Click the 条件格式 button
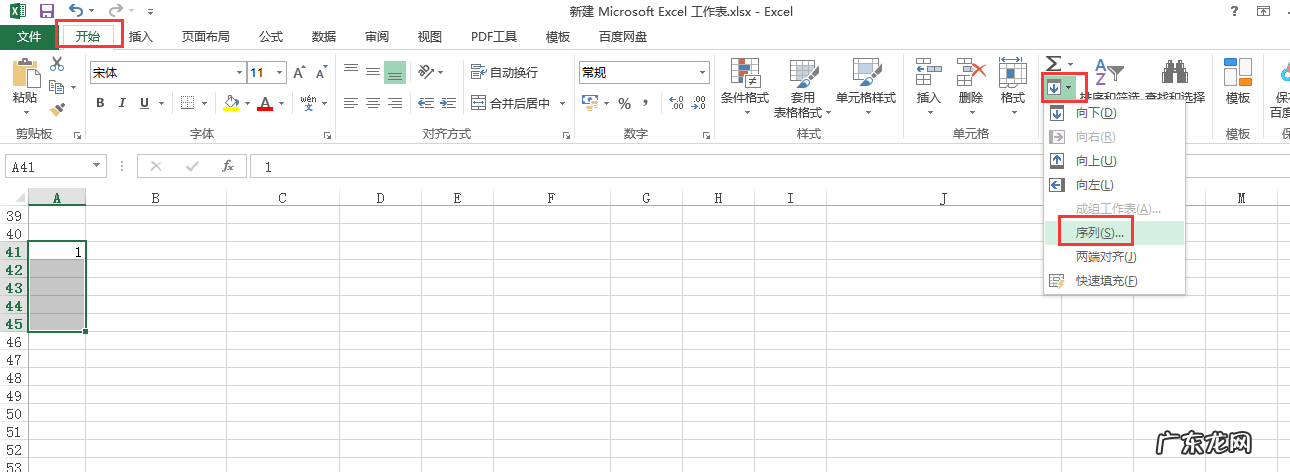The height and width of the screenshot is (472, 1290). (x=745, y=97)
